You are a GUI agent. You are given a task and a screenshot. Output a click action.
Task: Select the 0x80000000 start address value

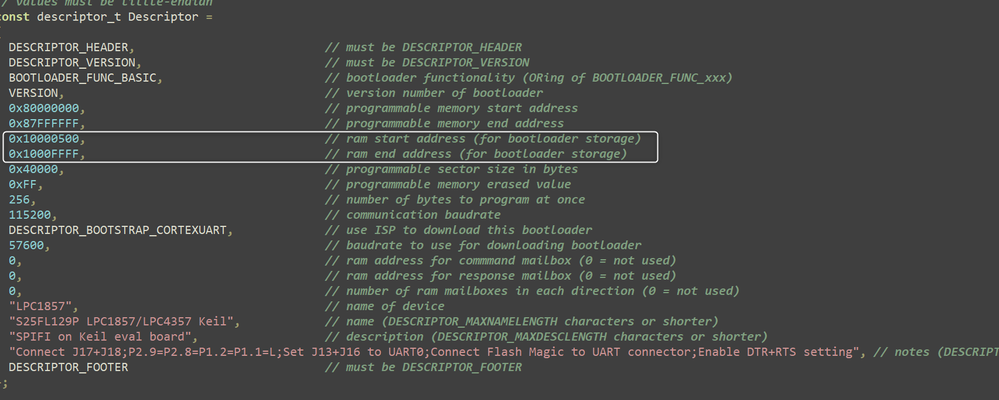click(46, 108)
